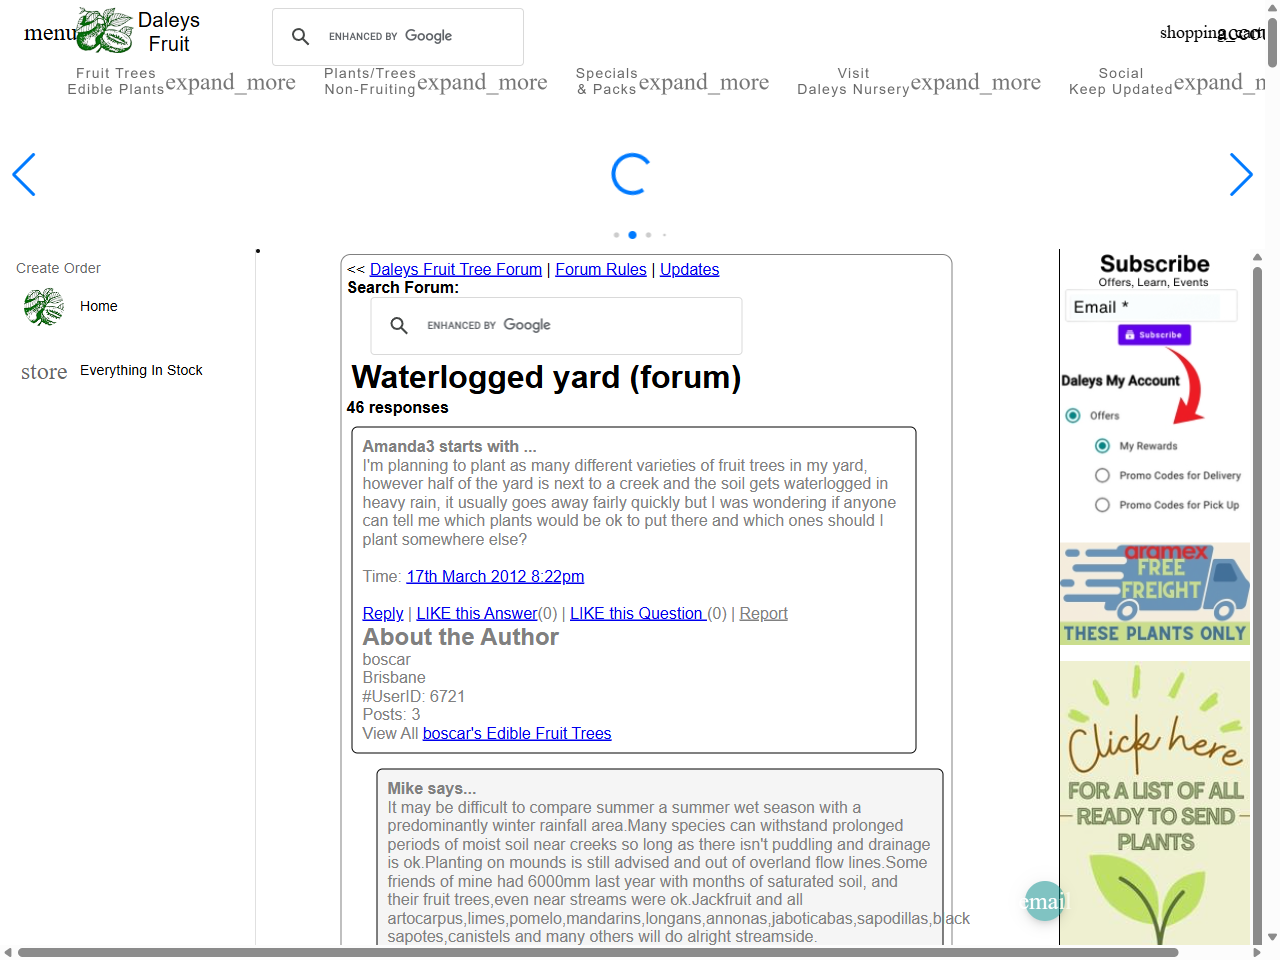Select the My Rewards radio option
1280x960 pixels.
[x=1102, y=446]
